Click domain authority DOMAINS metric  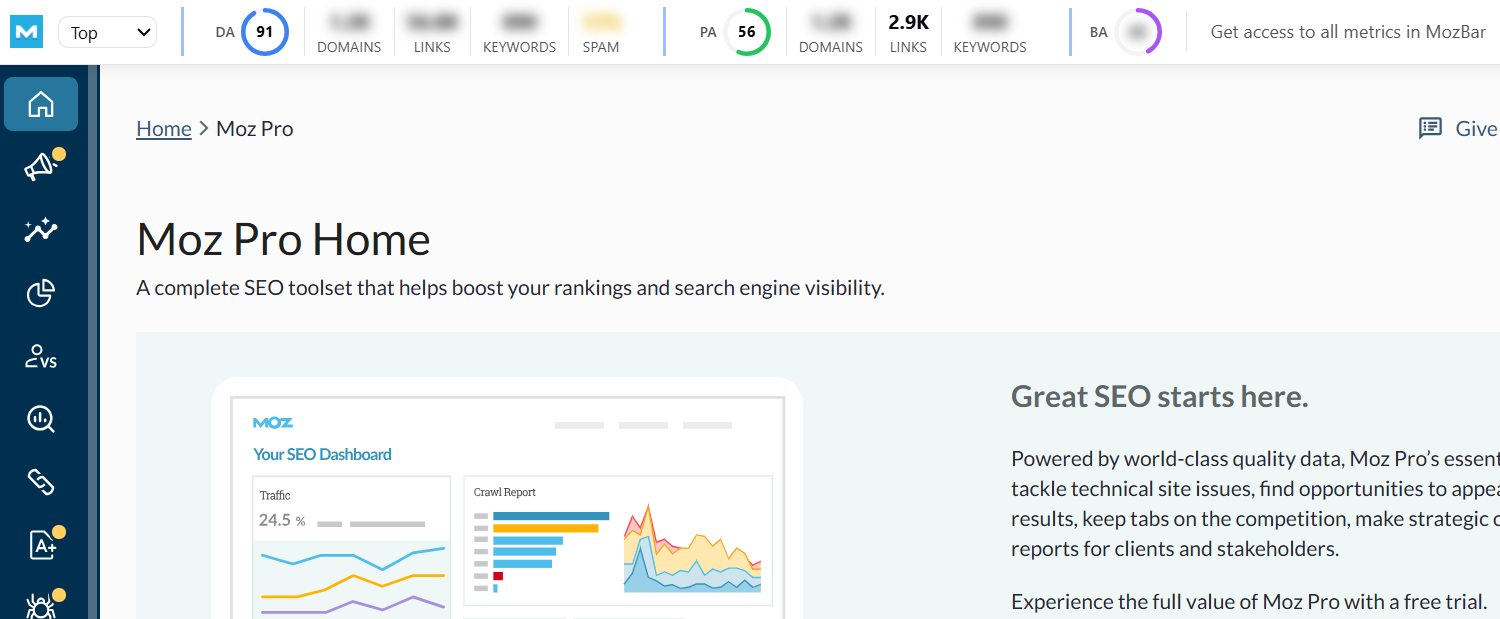pyautogui.click(x=349, y=32)
